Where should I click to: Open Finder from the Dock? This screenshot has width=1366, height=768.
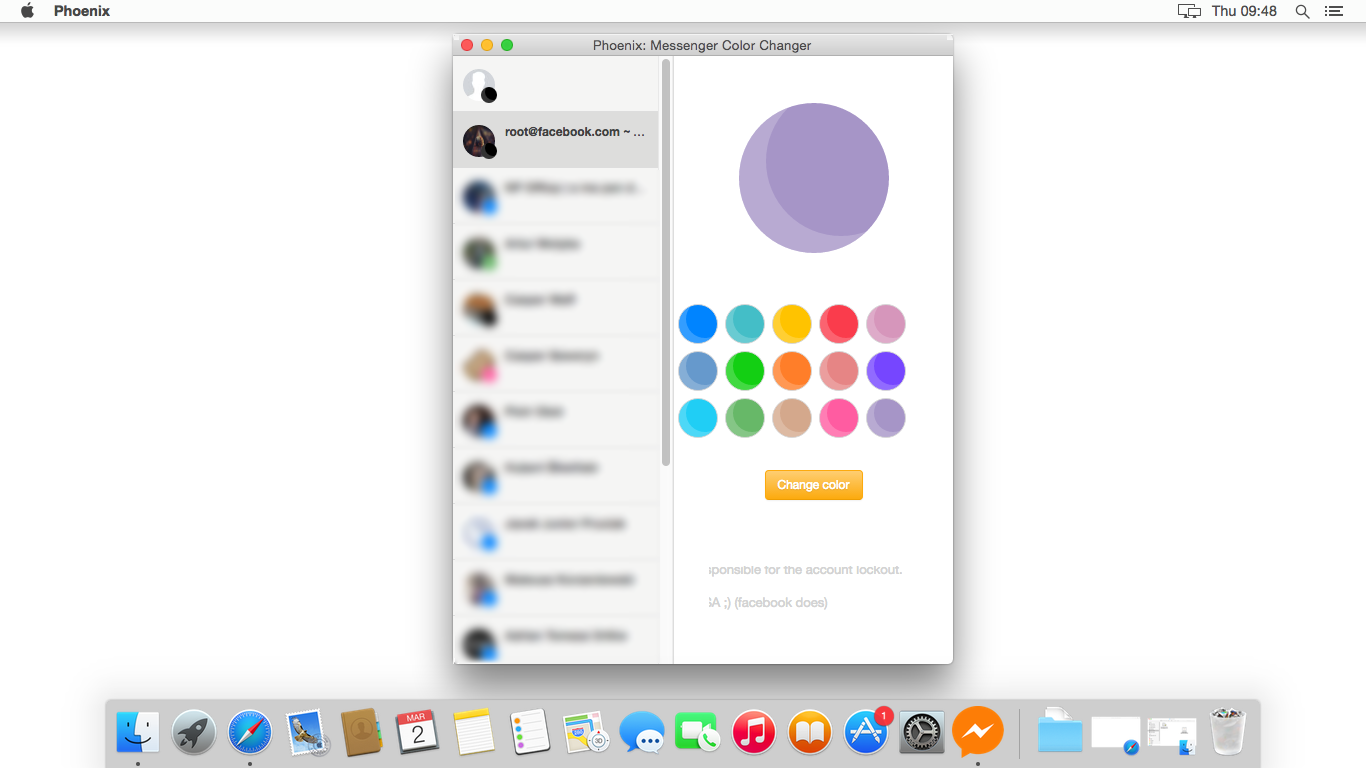[138, 732]
